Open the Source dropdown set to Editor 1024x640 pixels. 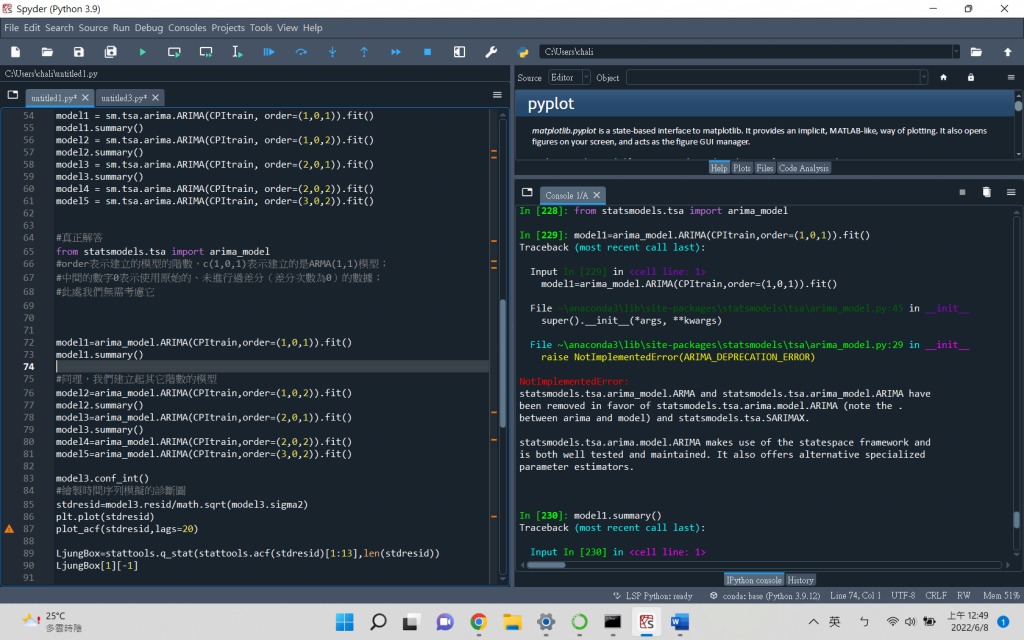[568, 77]
